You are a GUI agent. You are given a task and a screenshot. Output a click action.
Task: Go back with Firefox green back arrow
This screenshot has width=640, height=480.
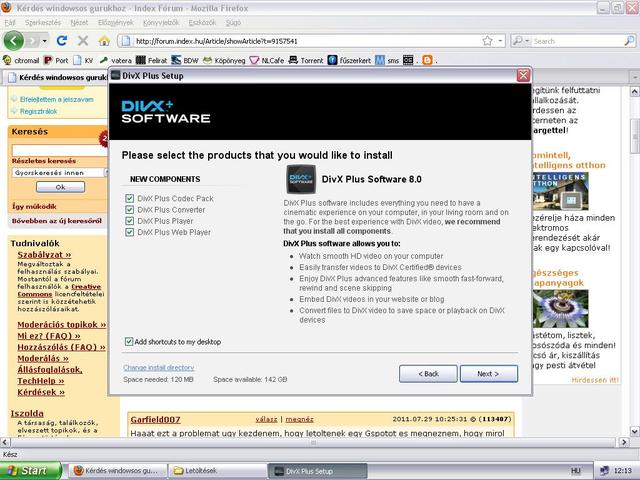coord(13,41)
